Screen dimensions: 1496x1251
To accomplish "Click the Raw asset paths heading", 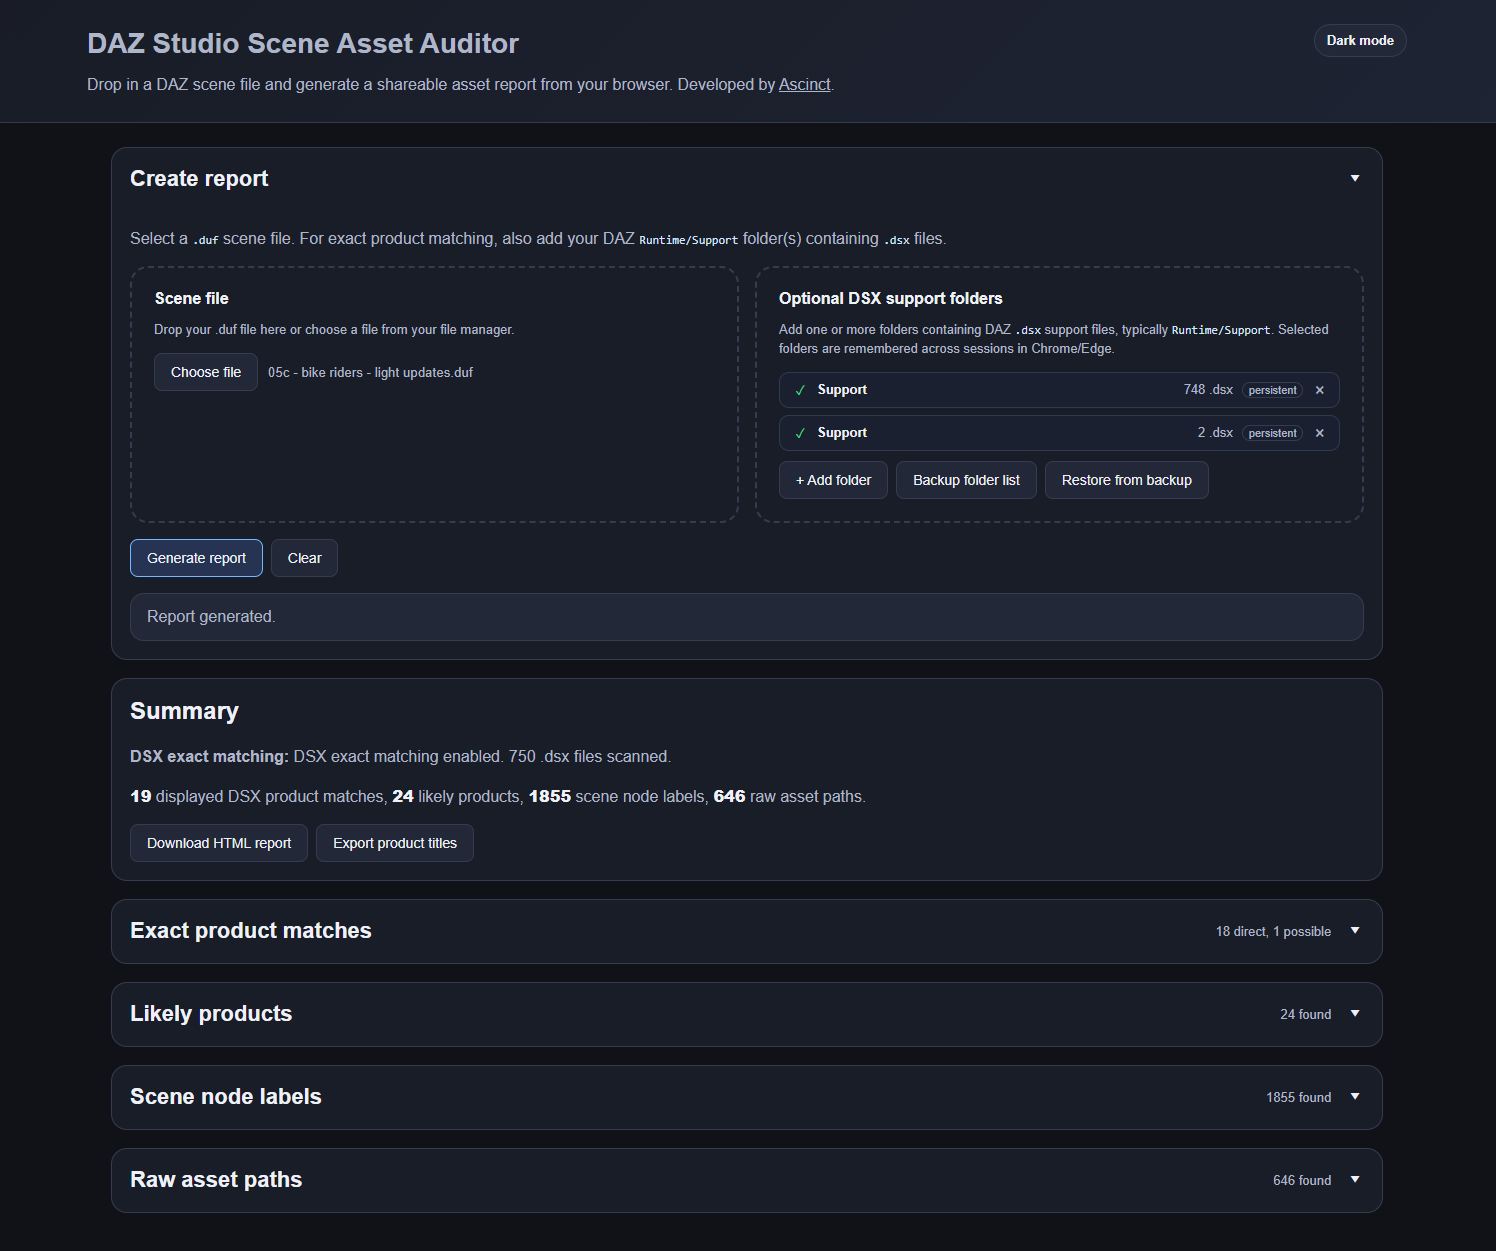I will [216, 1180].
